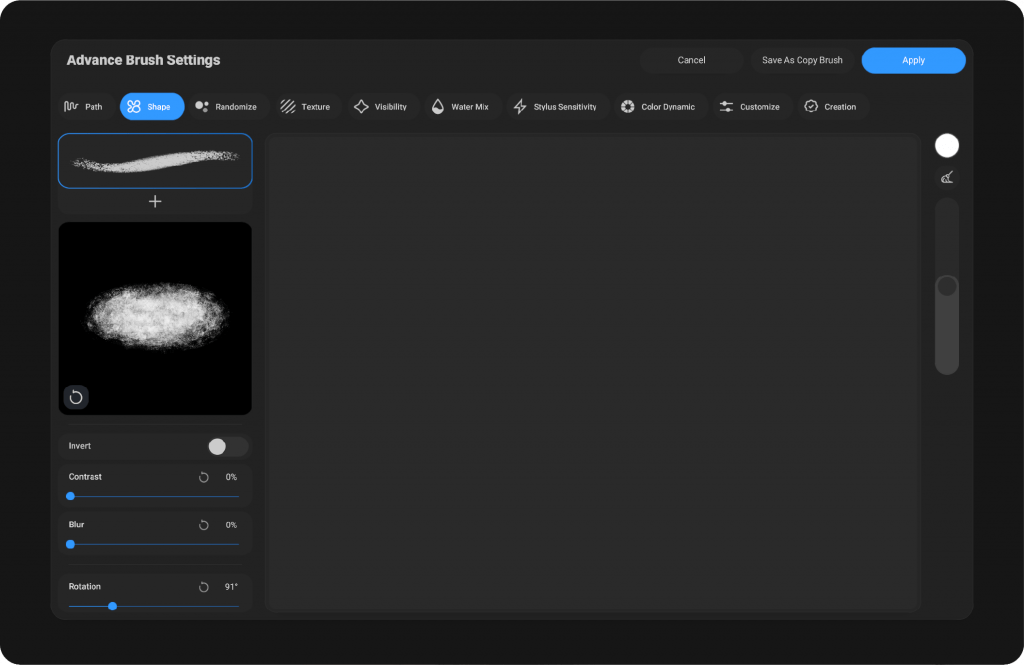Toggle the Invert switch

coord(227,447)
